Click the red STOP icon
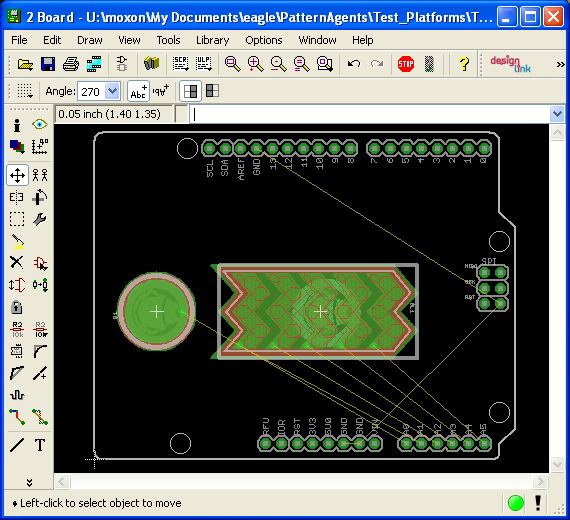Screen dimensions: 570x520 pos(406,64)
